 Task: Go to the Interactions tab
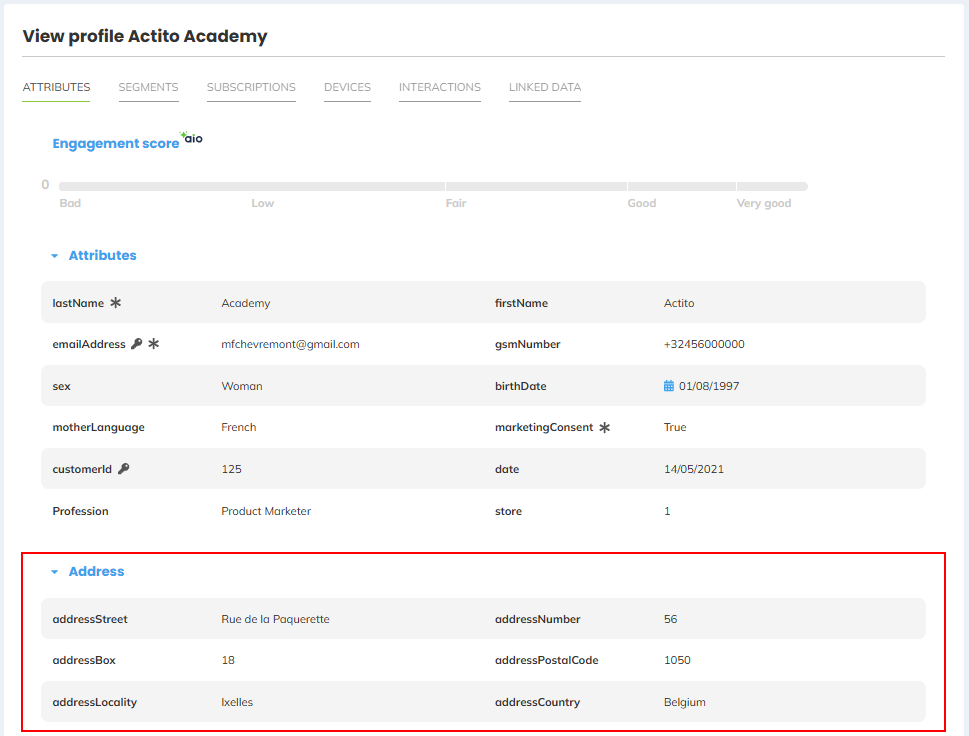pyautogui.click(x=439, y=87)
